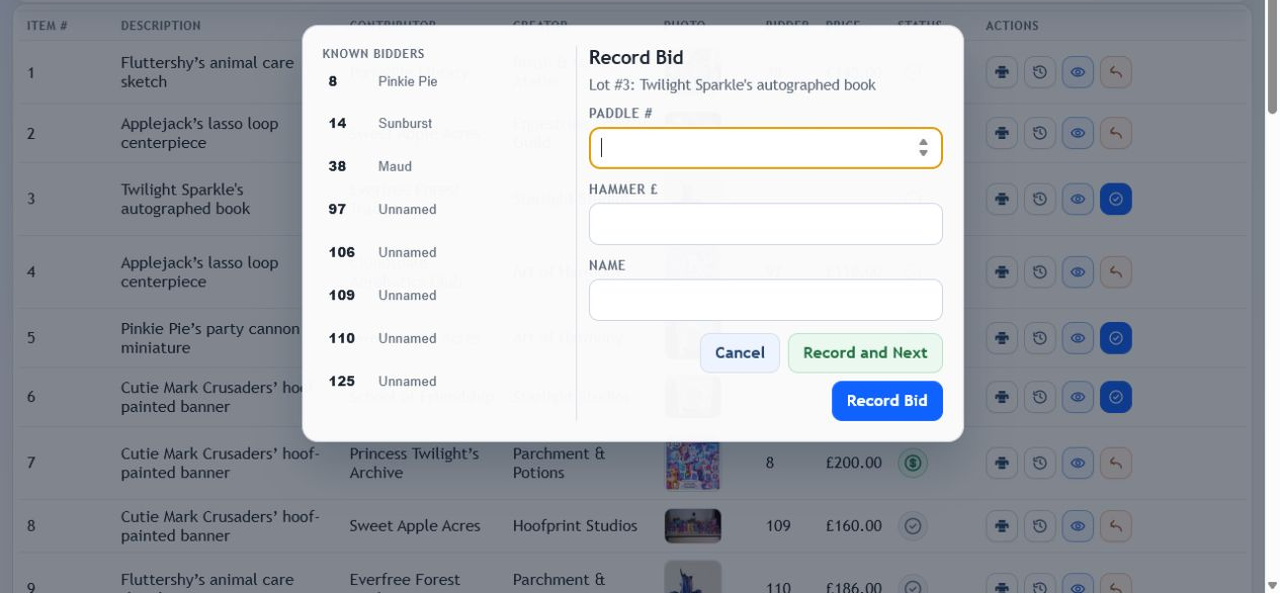
Task: Open bid history icon for item 2
Action: 1040,133
